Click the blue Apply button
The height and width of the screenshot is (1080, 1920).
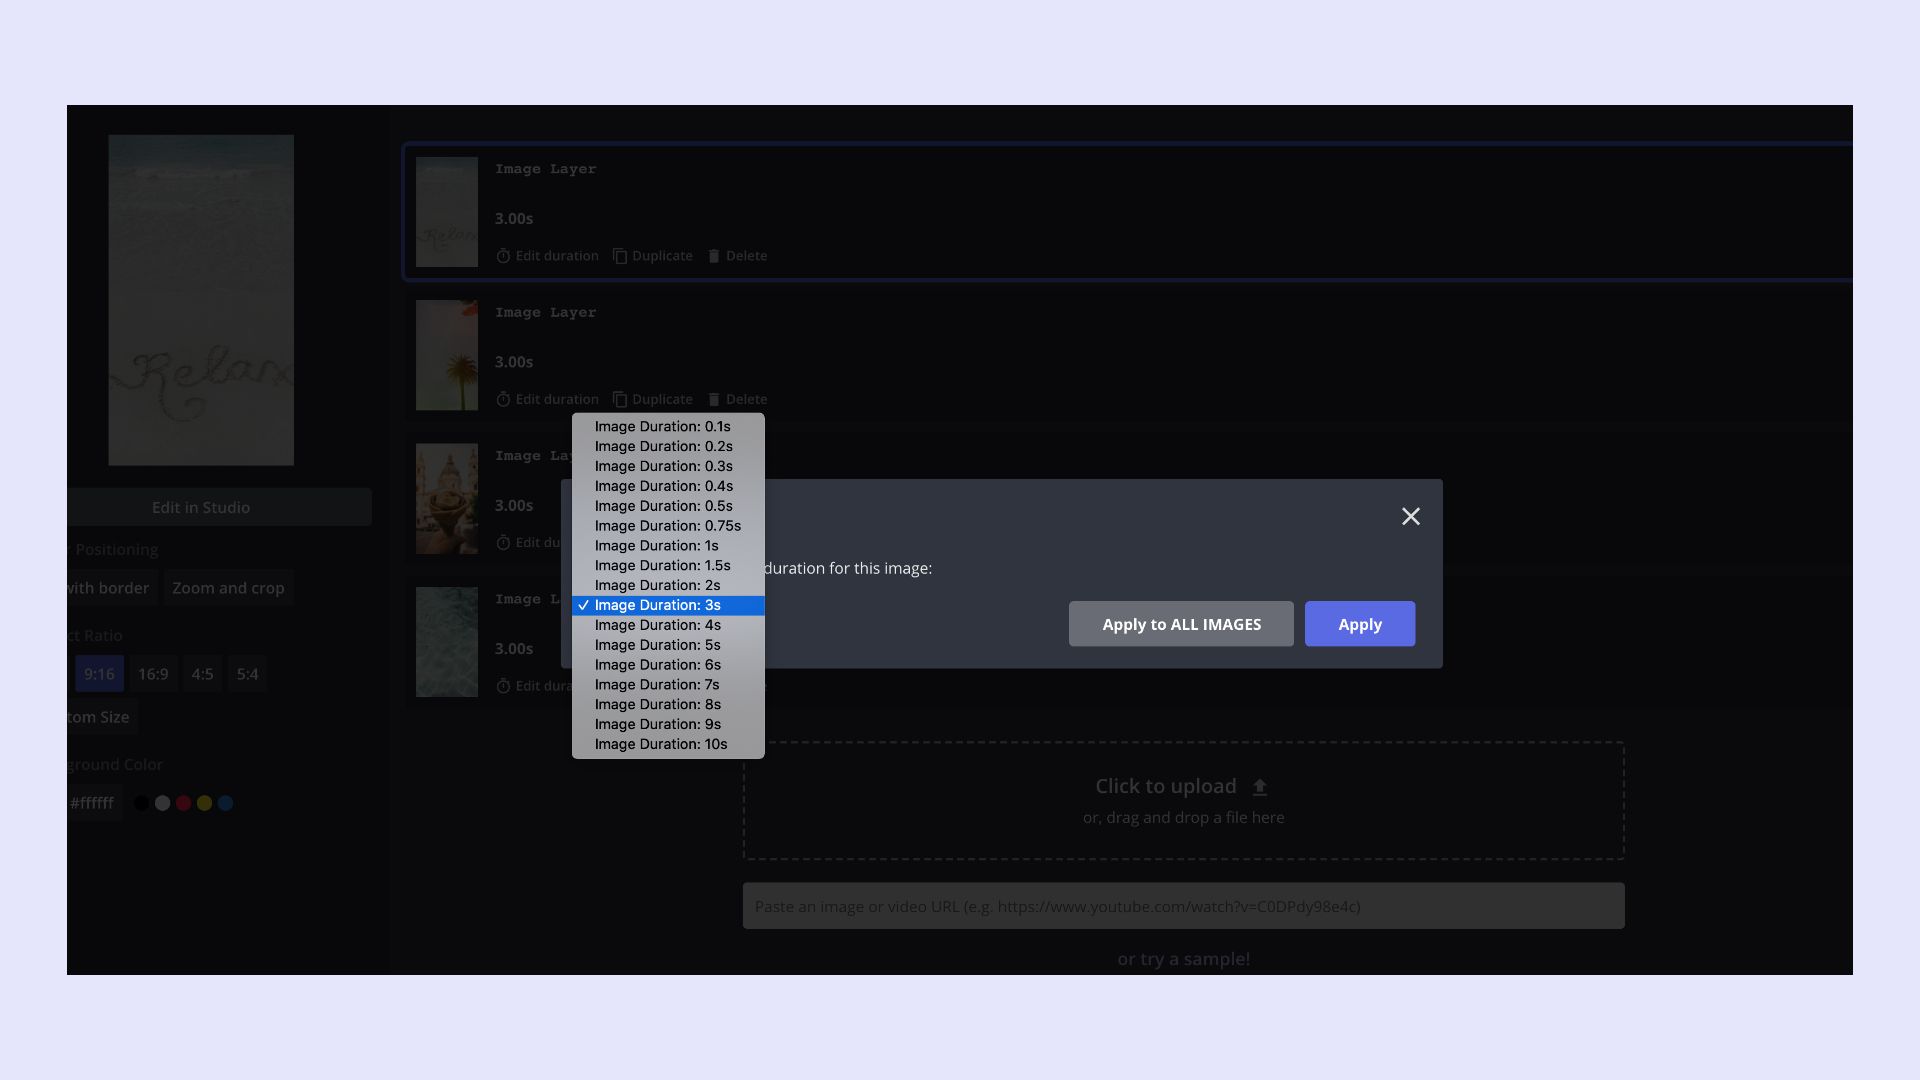point(1359,624)
